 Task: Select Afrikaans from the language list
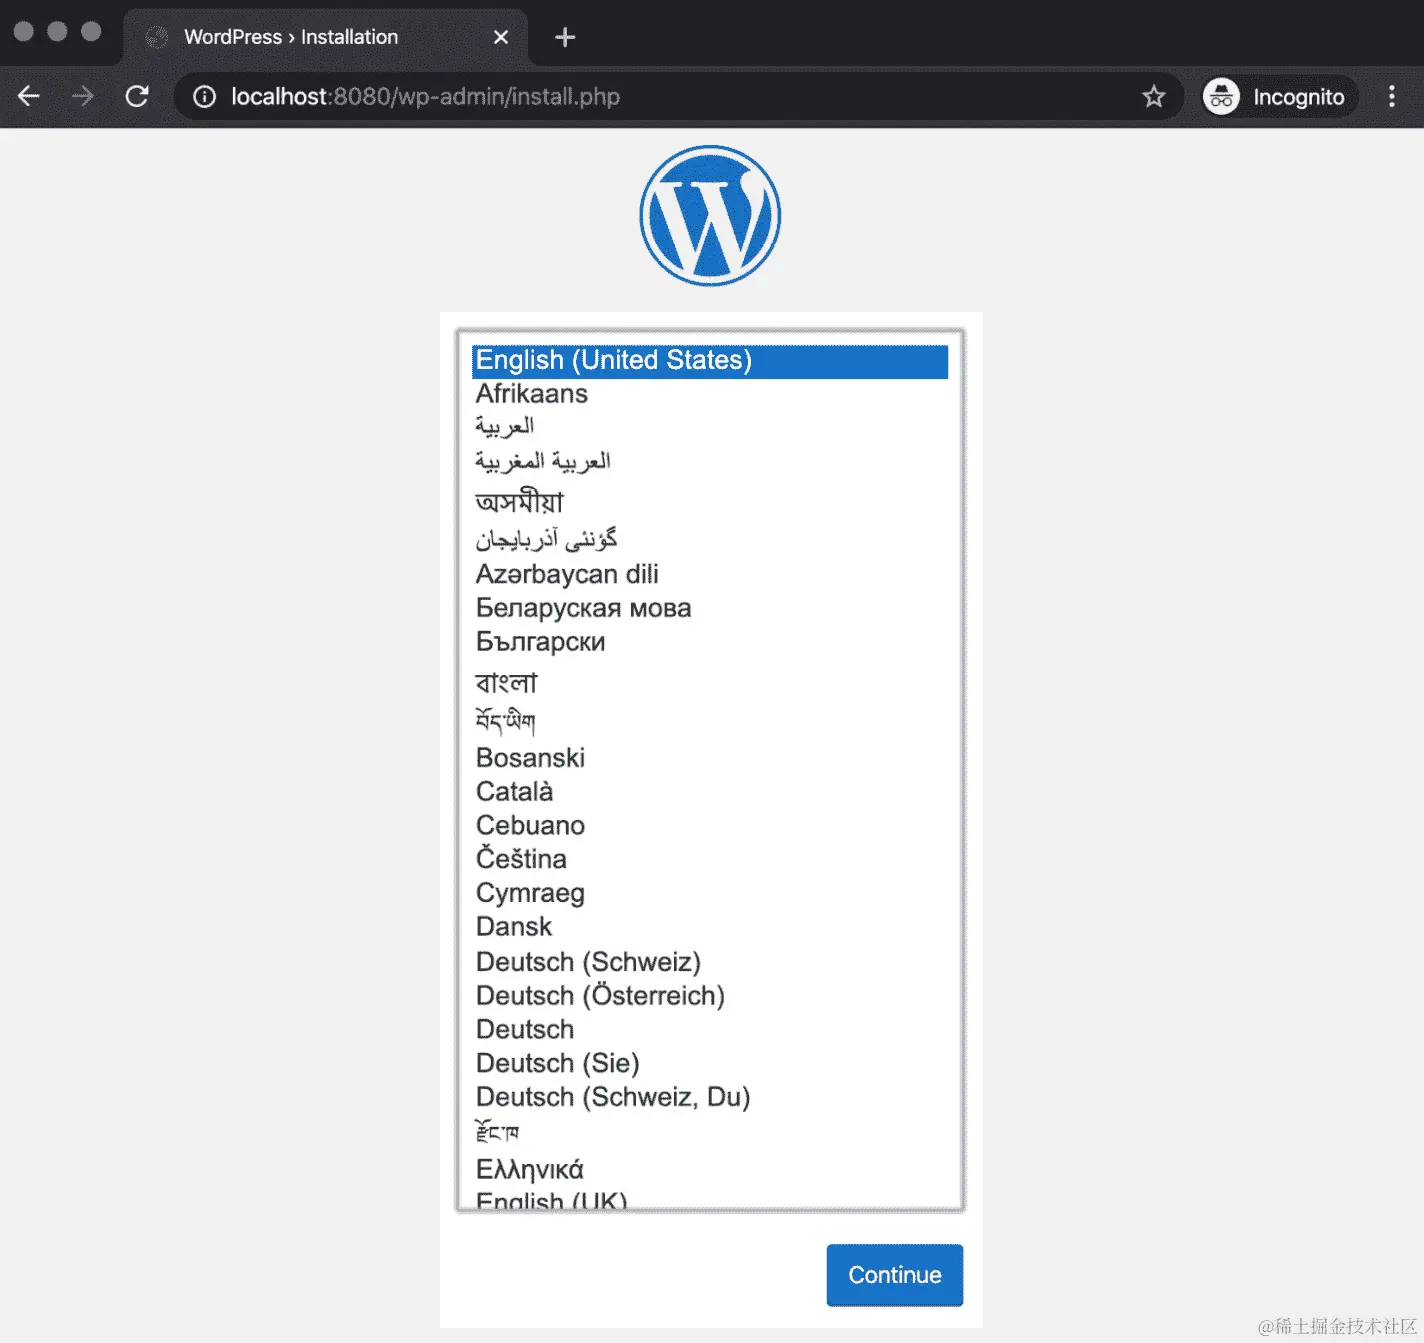(531, 393)
